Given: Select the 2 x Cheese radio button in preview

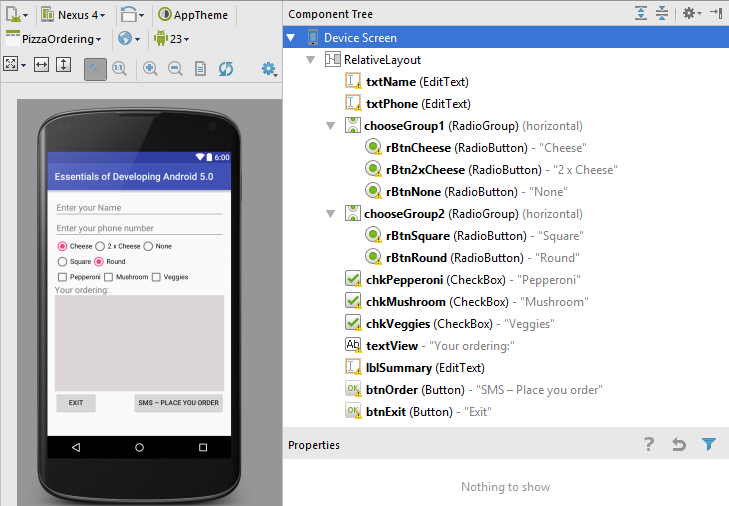Looking at the screenshot, I should pos(118,246).
